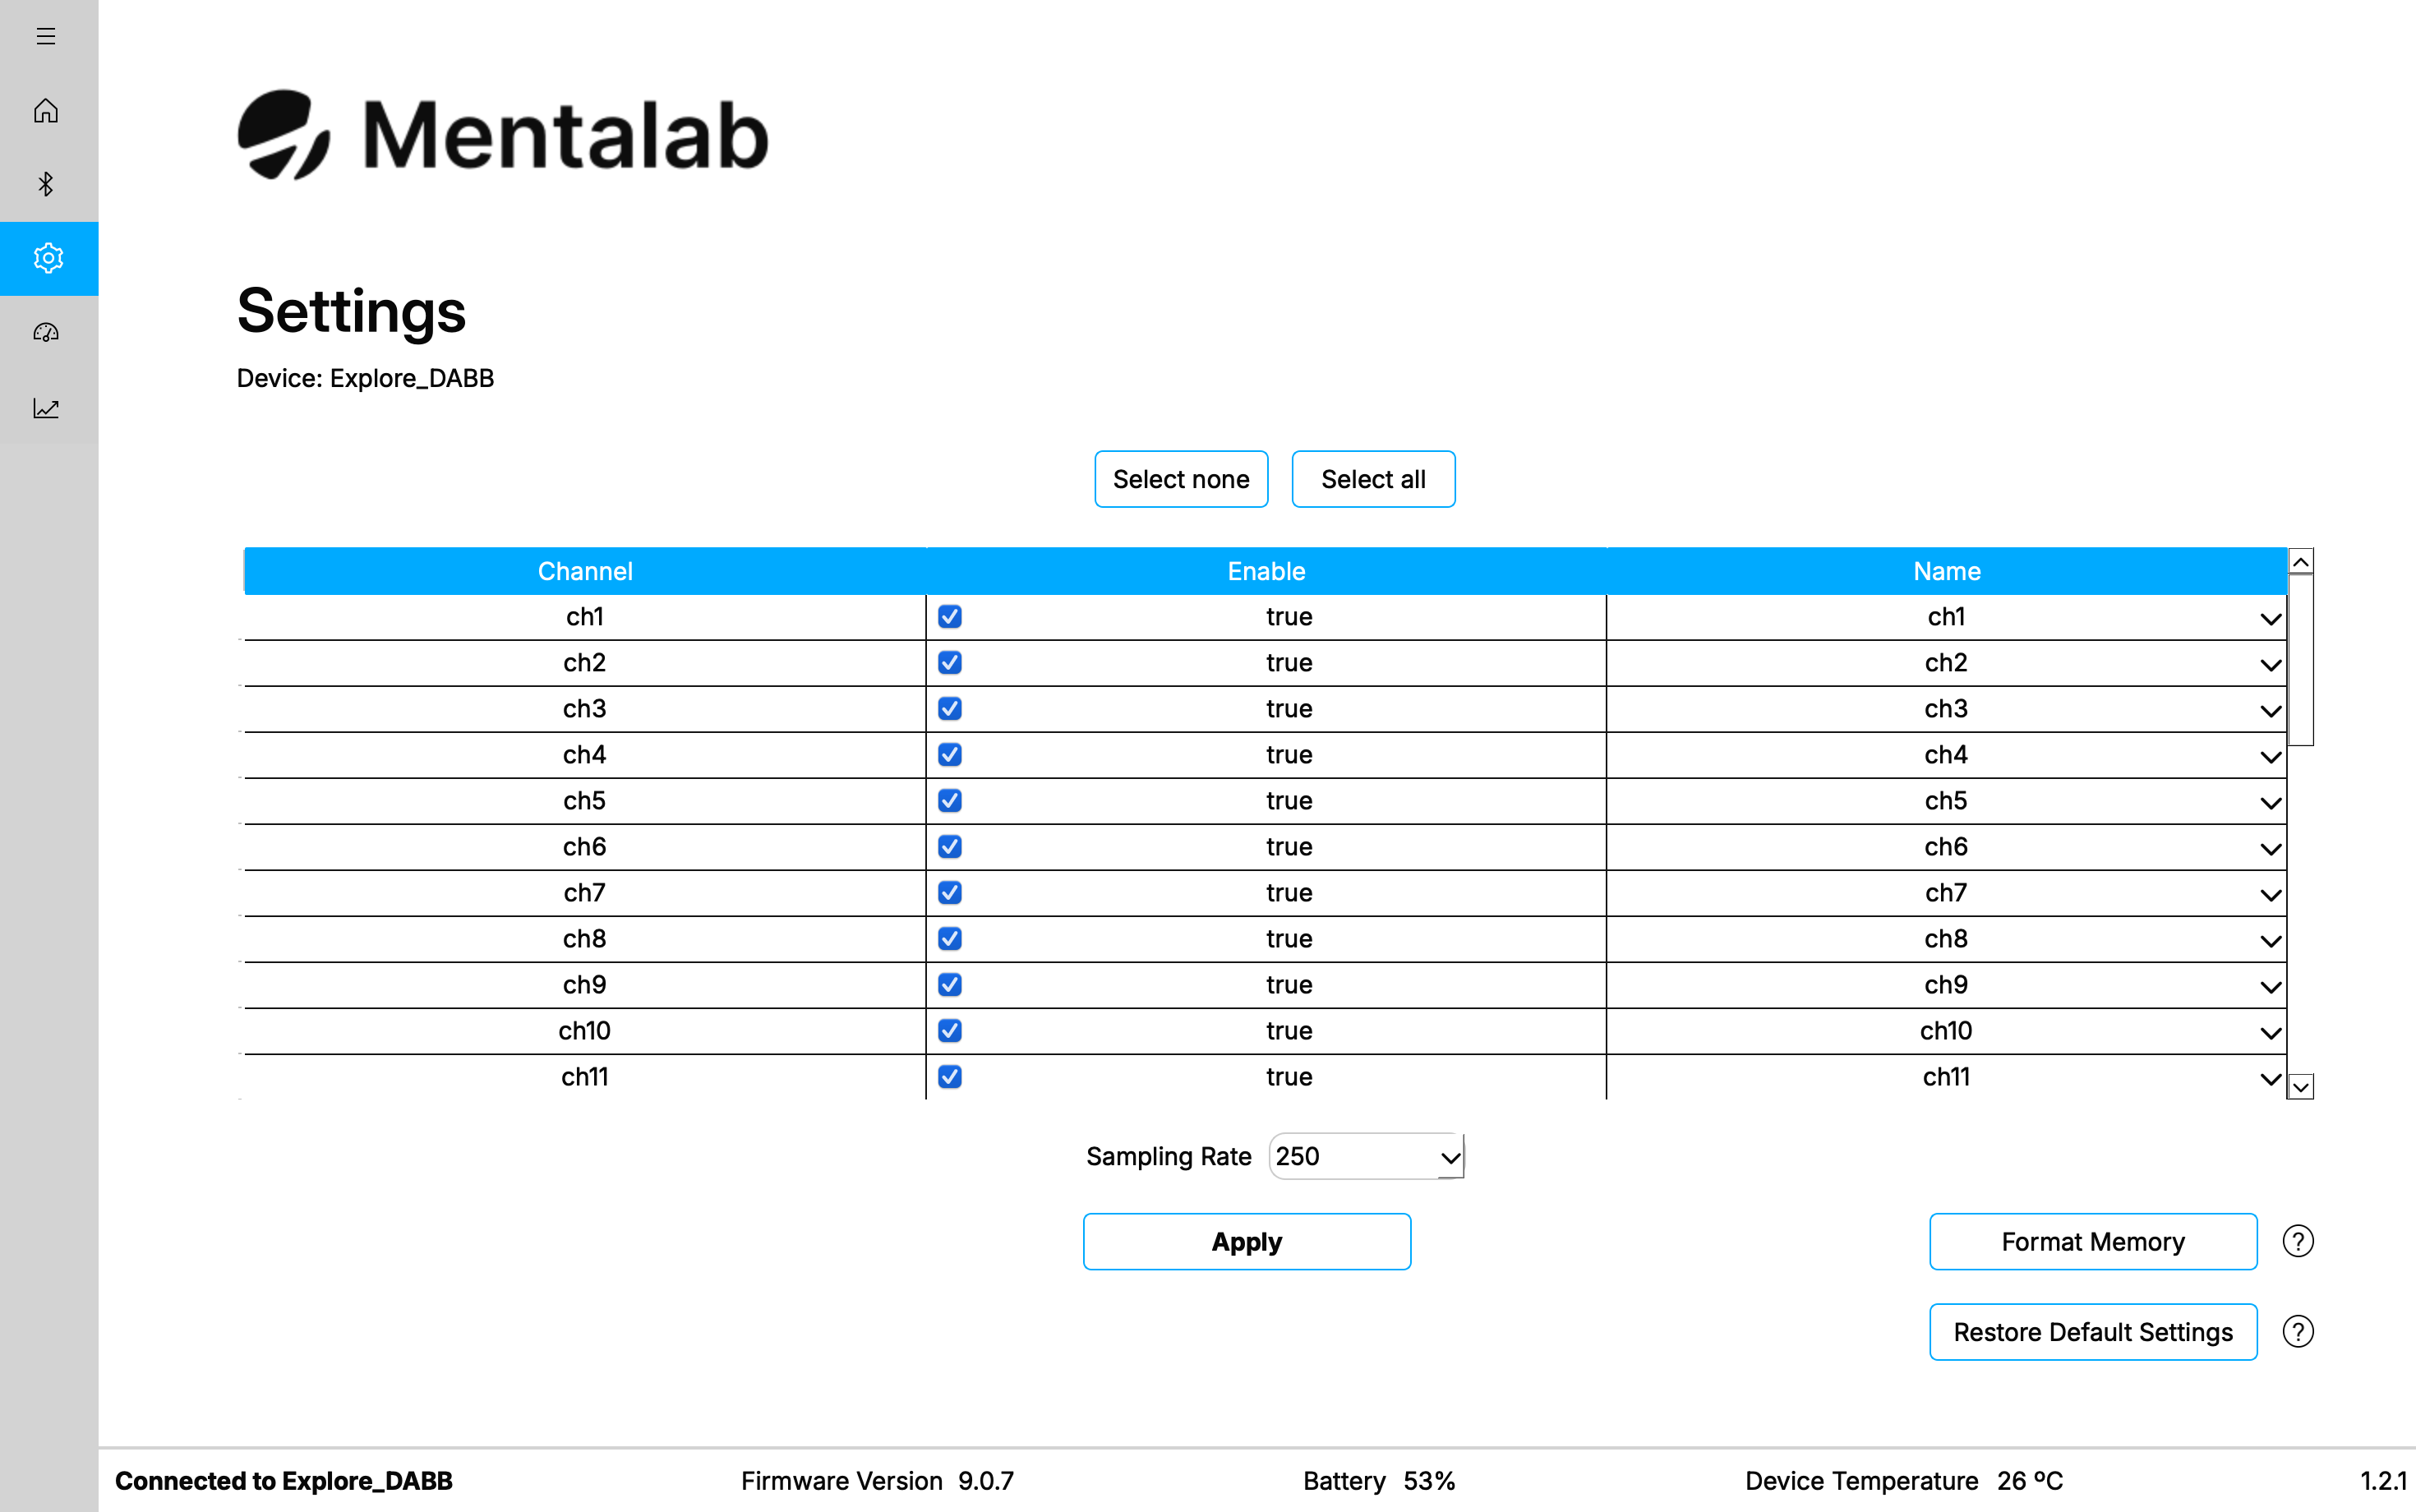
Task: Click the Mentalab logo
Action: click(502, 135)
